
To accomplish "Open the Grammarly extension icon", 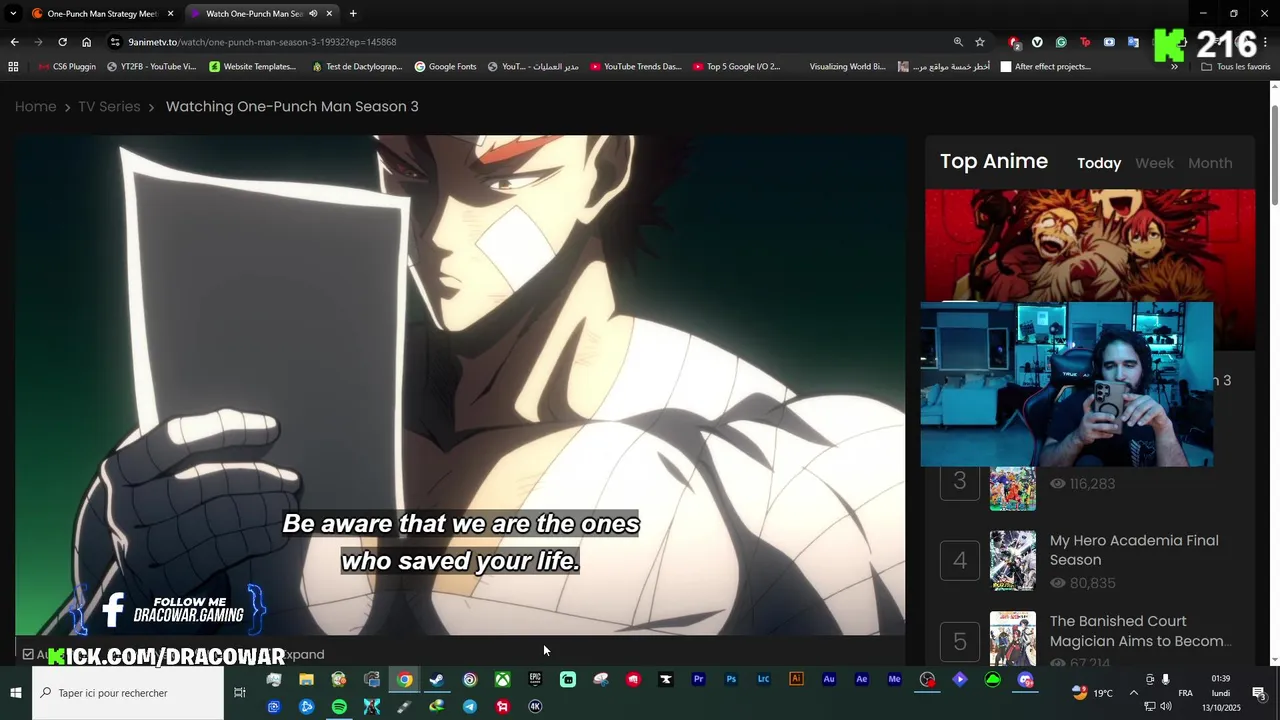I will 1061,42.
